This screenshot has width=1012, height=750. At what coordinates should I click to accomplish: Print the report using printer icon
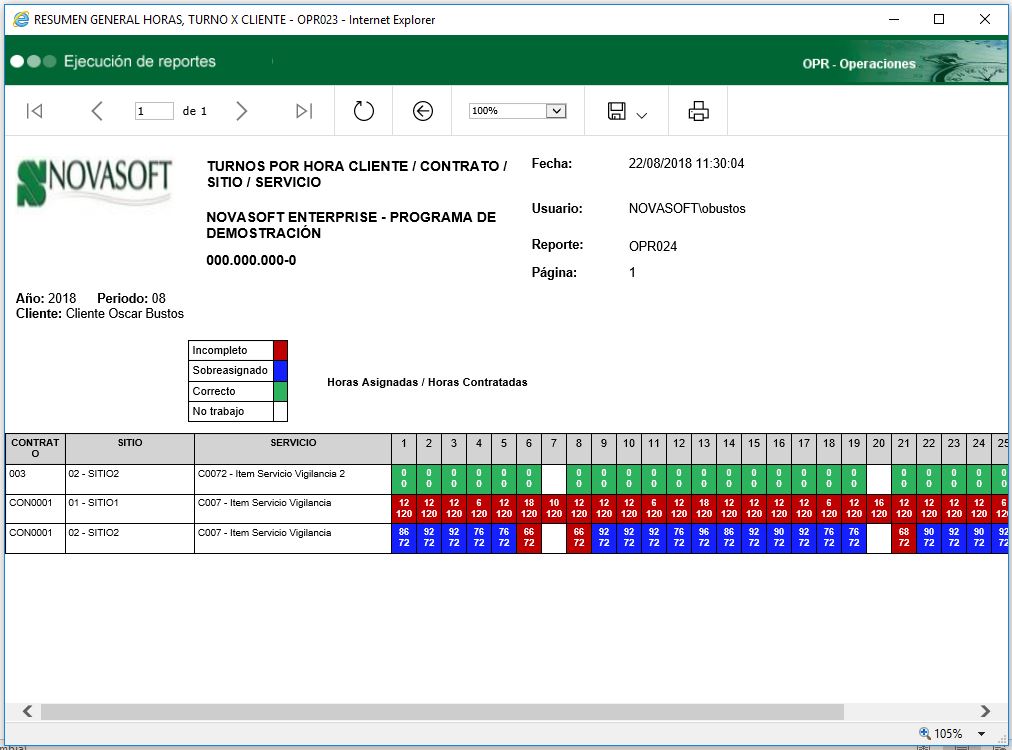(x=698, y=111)
